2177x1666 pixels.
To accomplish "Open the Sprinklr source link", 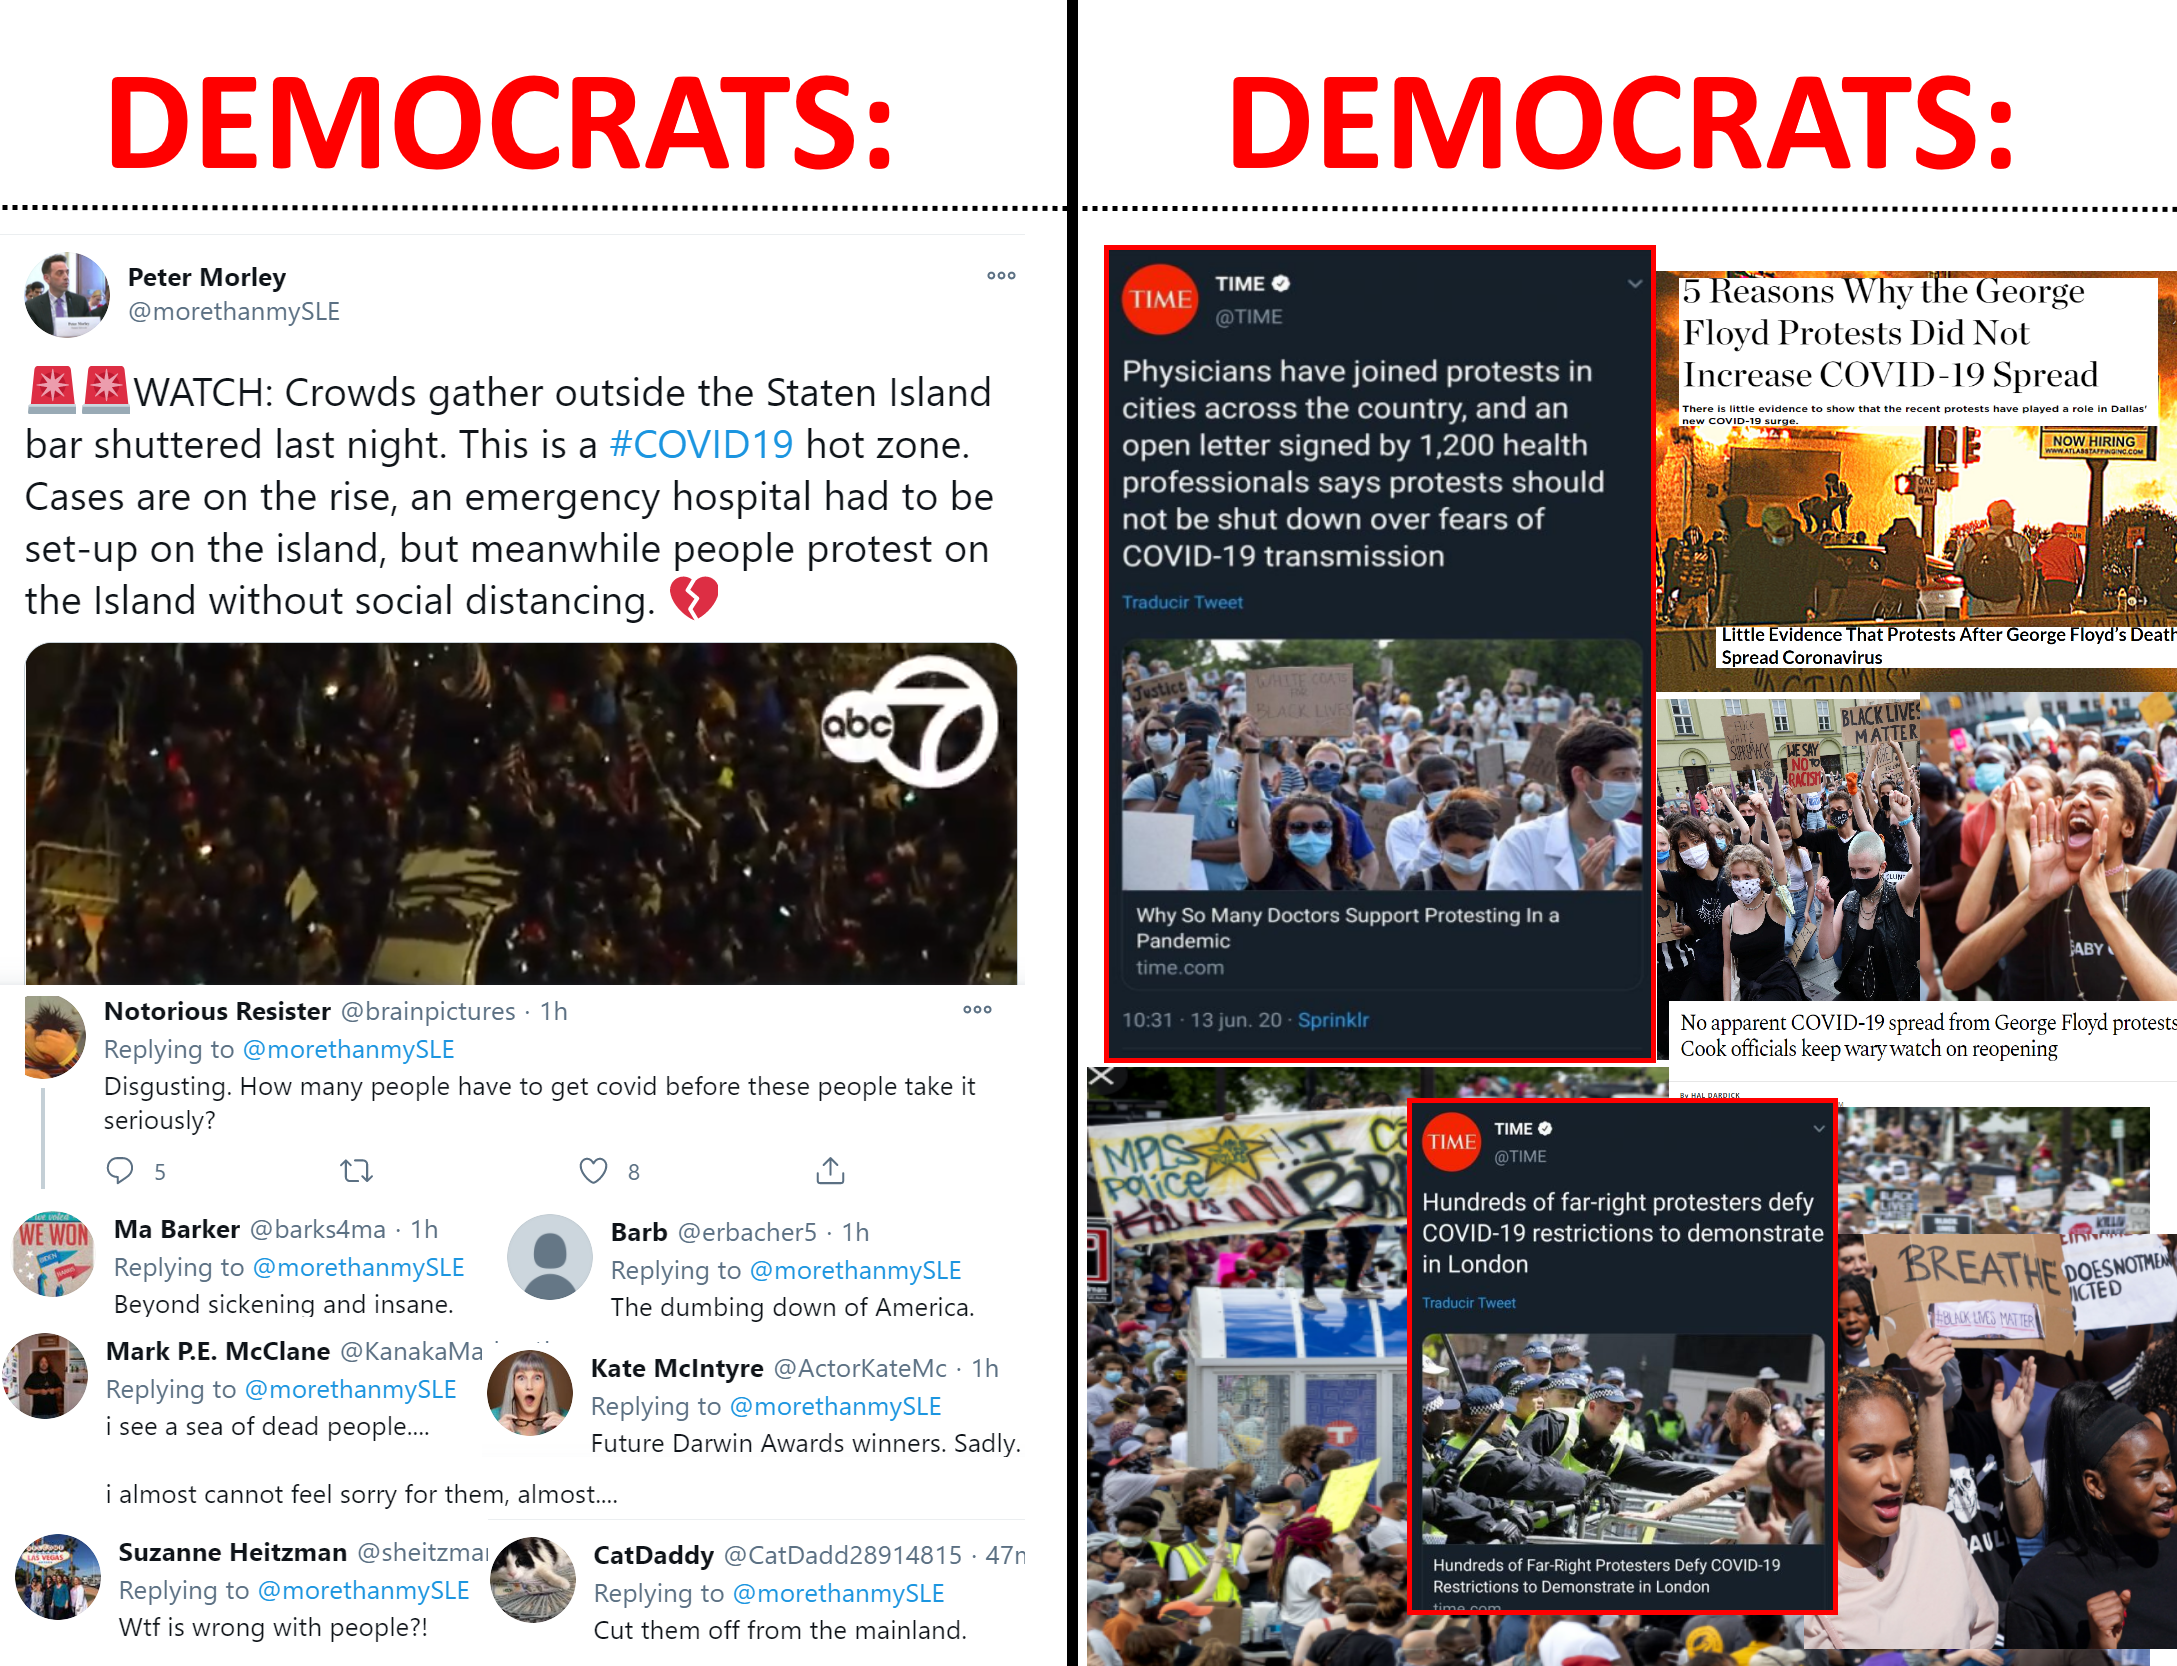I will [1333, 1020].
